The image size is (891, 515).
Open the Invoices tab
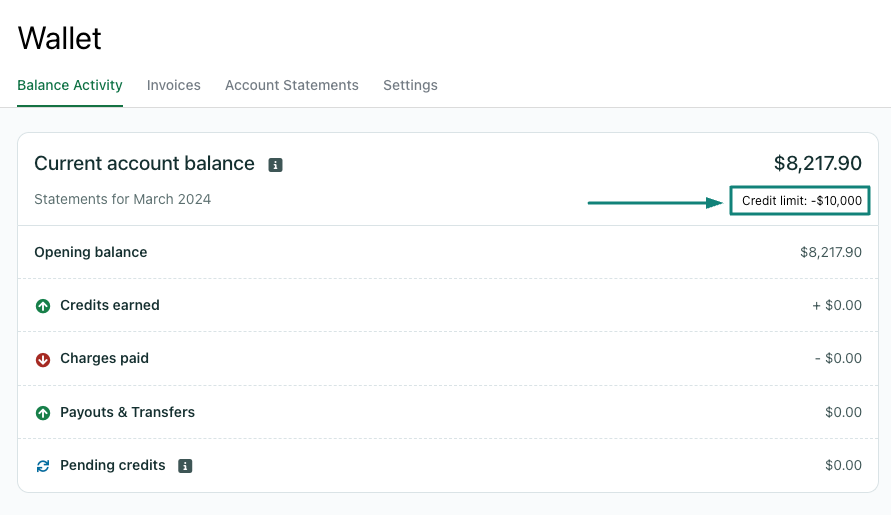point(174,85)
